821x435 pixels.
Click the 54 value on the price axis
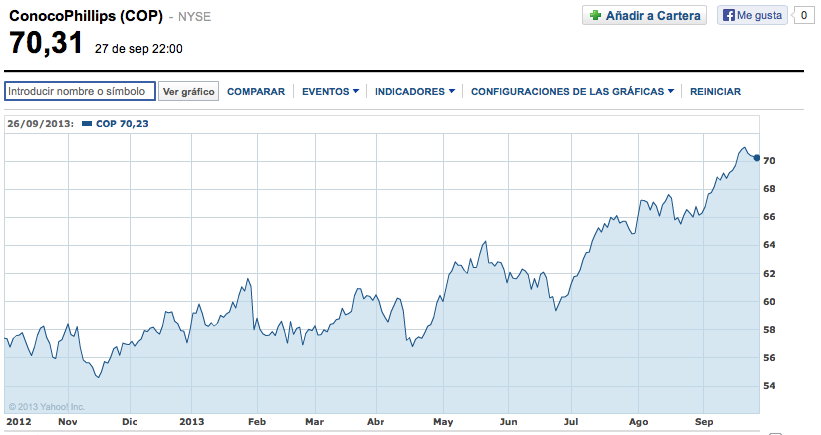tap(769, 386)
